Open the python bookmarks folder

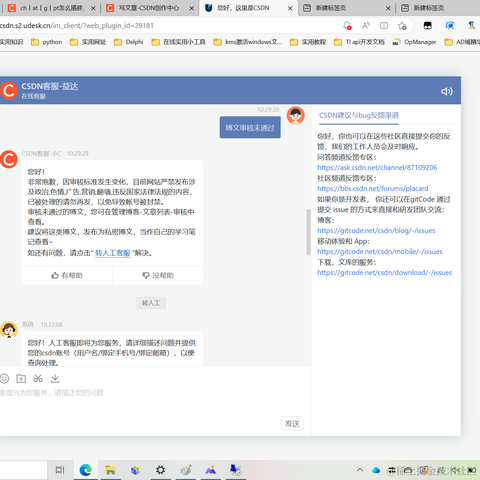click(x=47, y=42)
